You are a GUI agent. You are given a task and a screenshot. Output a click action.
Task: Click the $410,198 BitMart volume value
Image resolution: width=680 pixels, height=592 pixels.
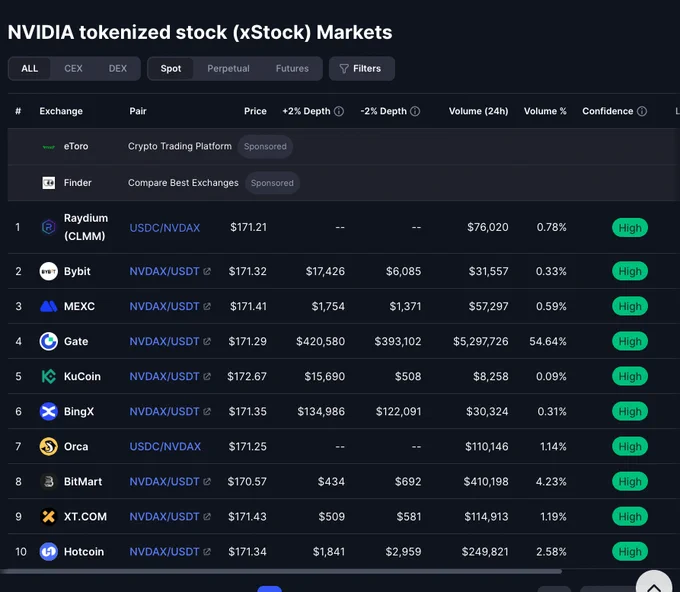coord(486,482)
